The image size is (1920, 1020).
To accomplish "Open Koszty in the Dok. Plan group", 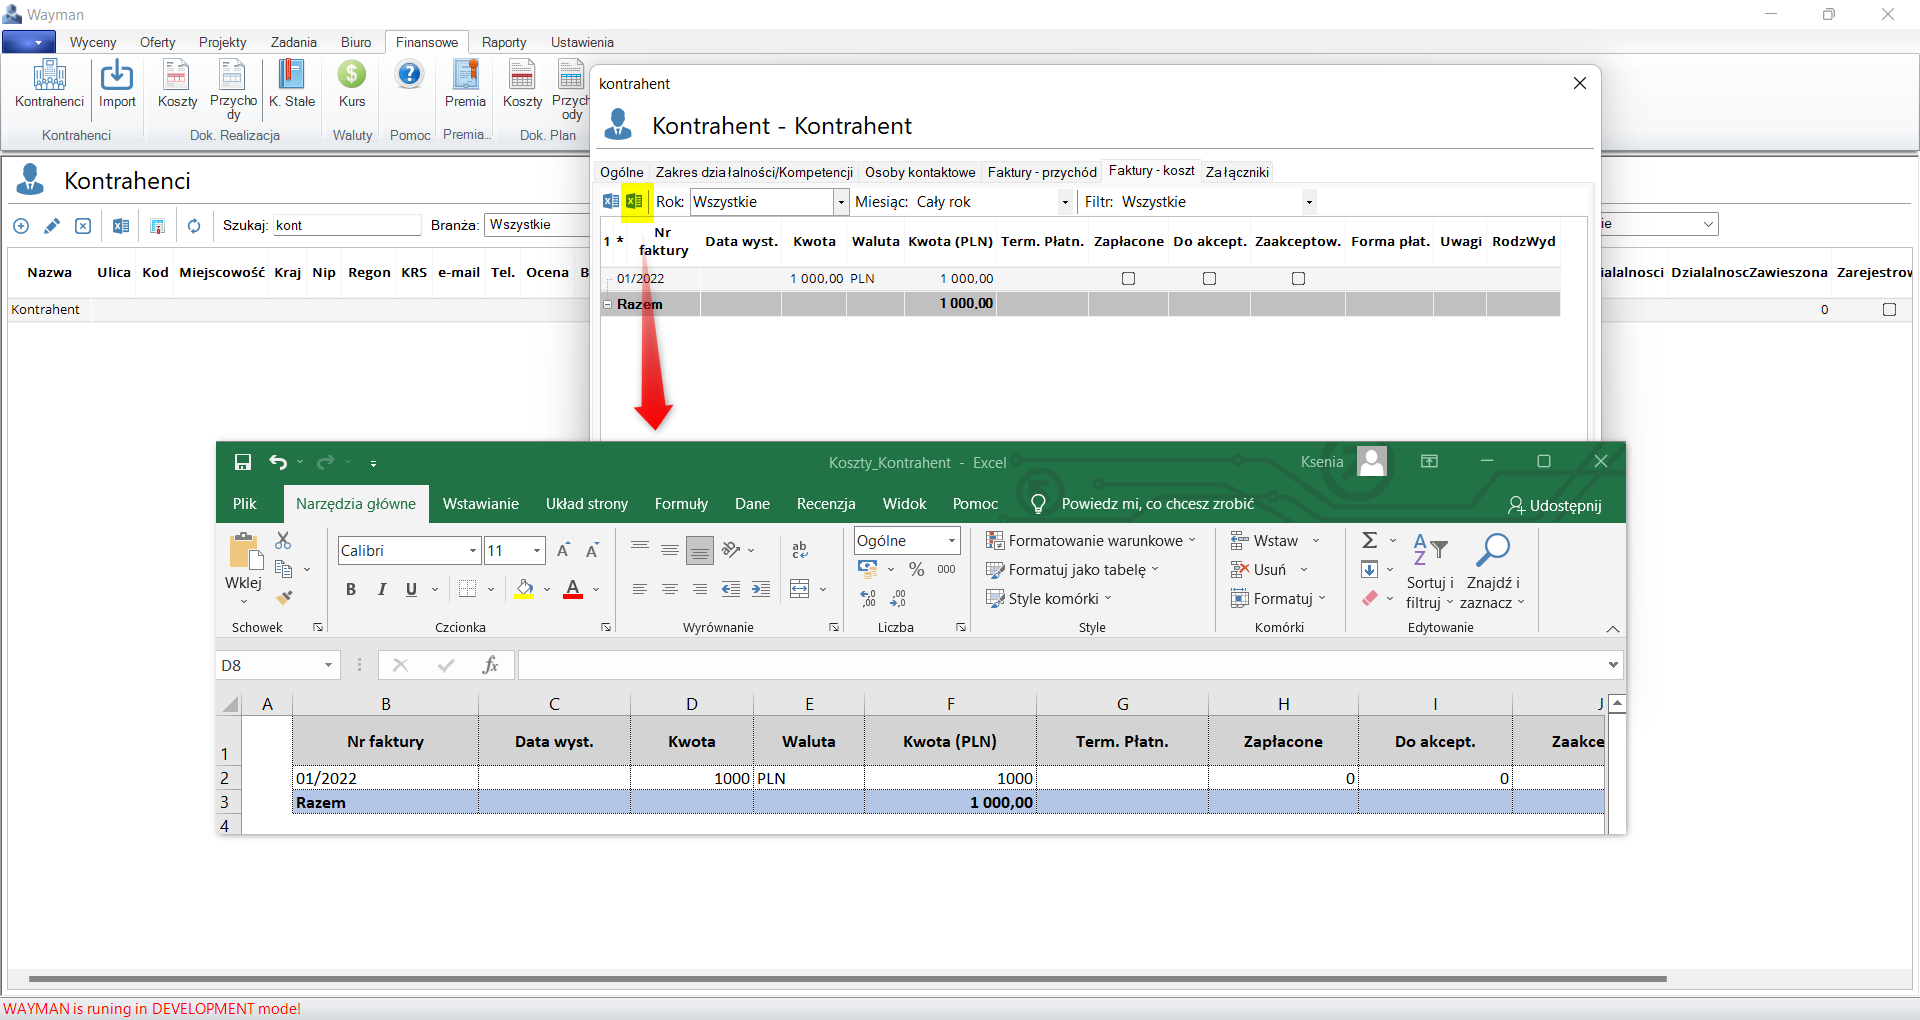I will coord(522,84).
